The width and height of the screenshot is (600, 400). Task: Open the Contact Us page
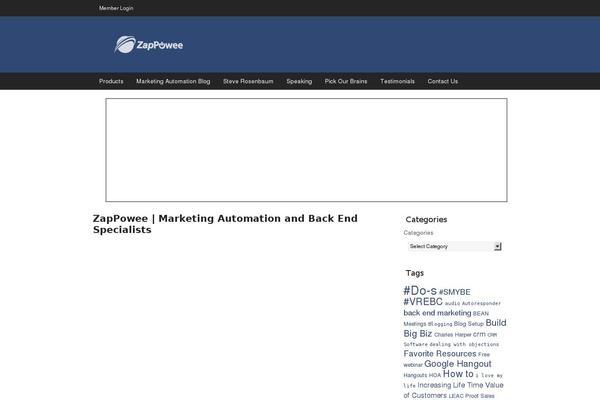coord(442,81)
